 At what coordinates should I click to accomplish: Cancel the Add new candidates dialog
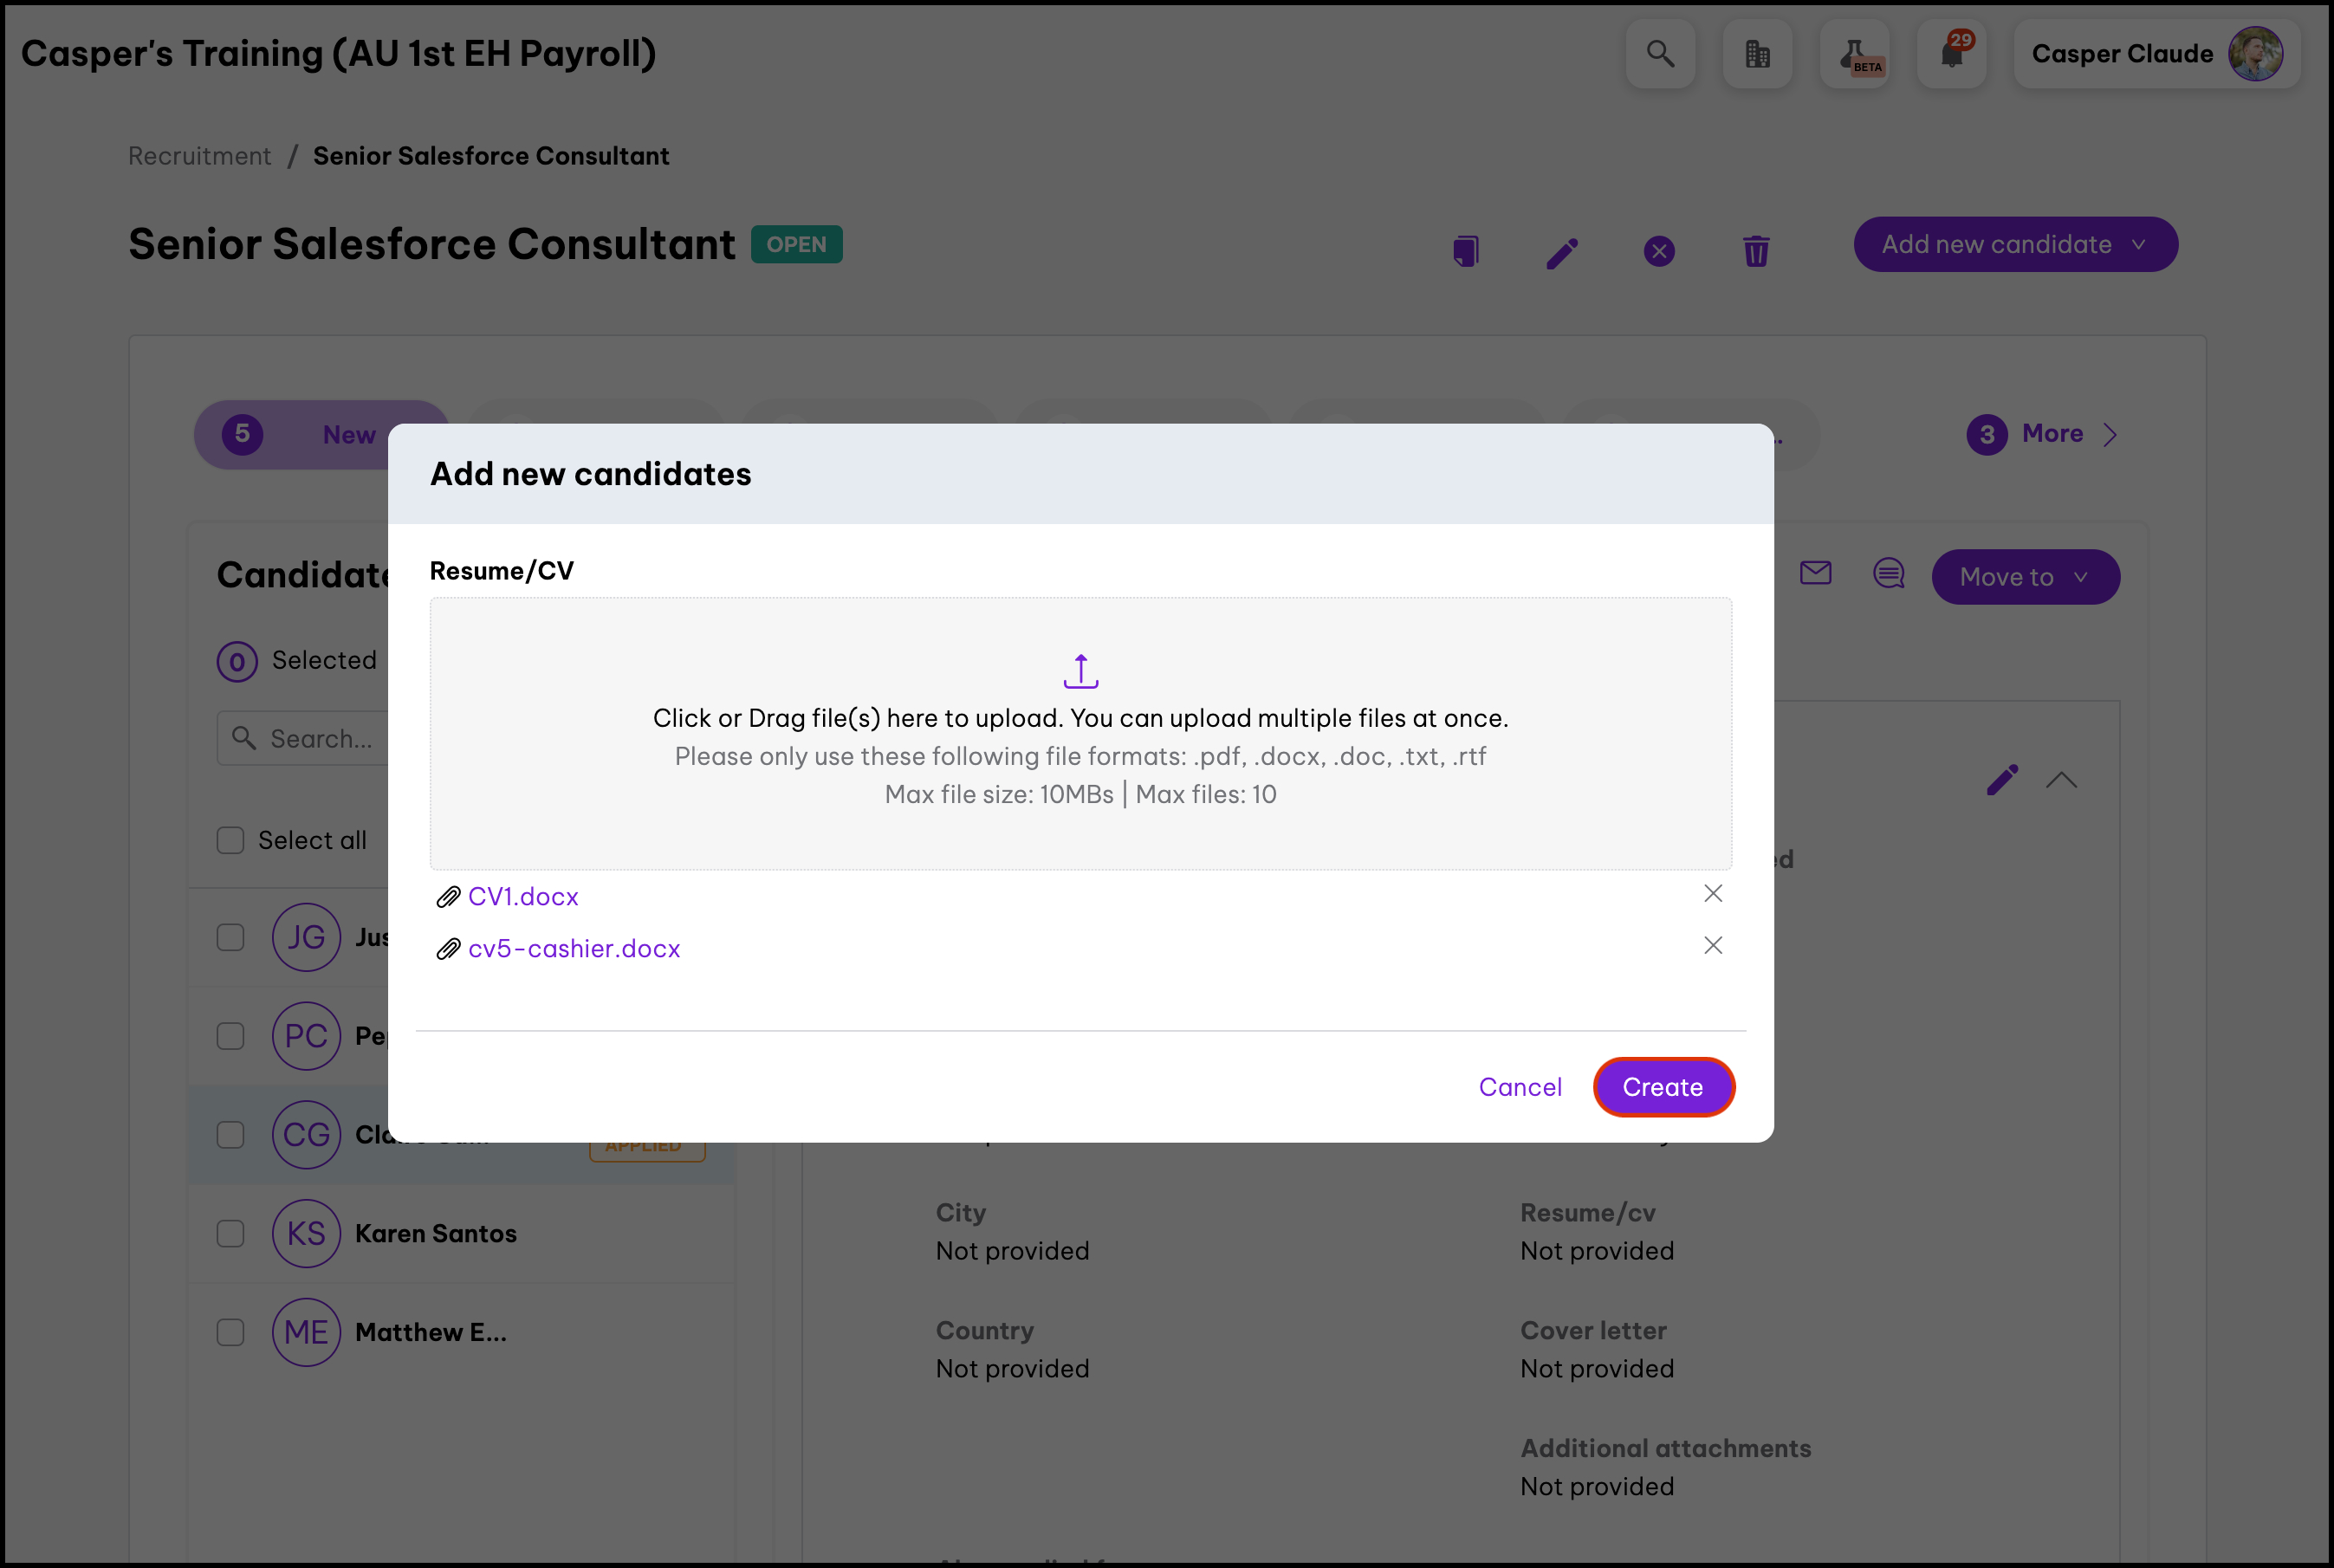pyautogui.click(x=1519, y=1087)
